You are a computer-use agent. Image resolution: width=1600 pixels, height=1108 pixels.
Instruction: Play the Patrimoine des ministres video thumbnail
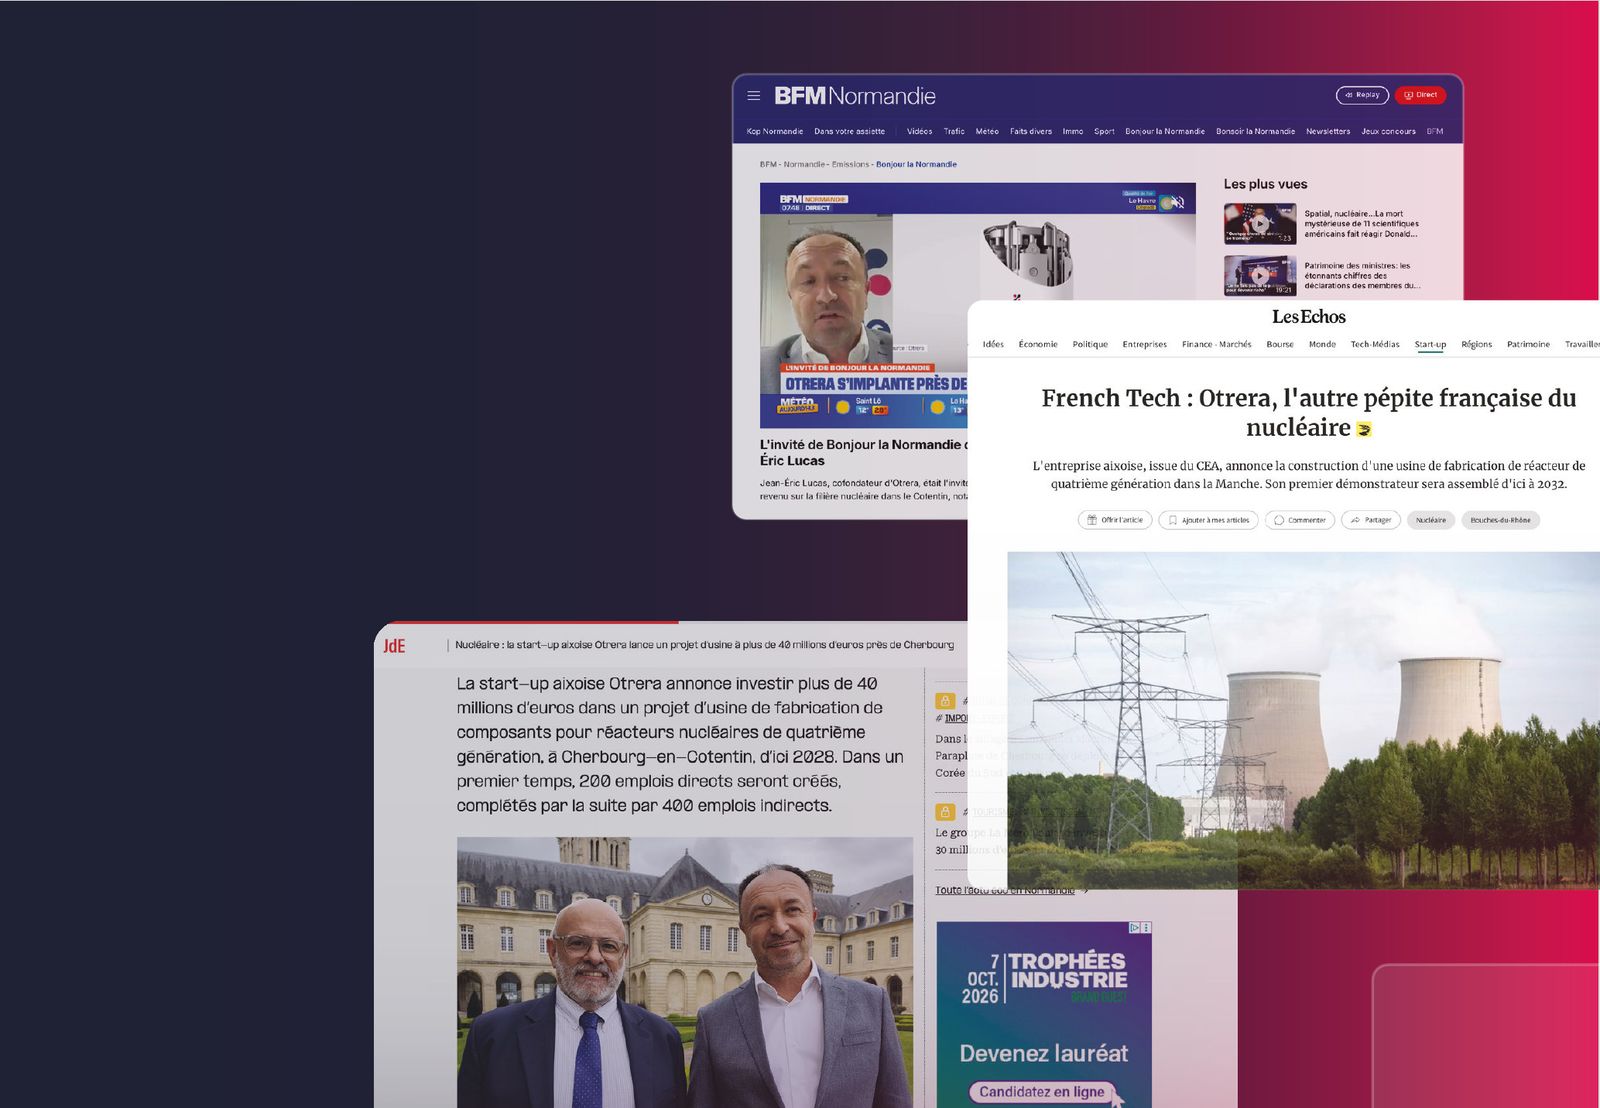pos(1260,275)
